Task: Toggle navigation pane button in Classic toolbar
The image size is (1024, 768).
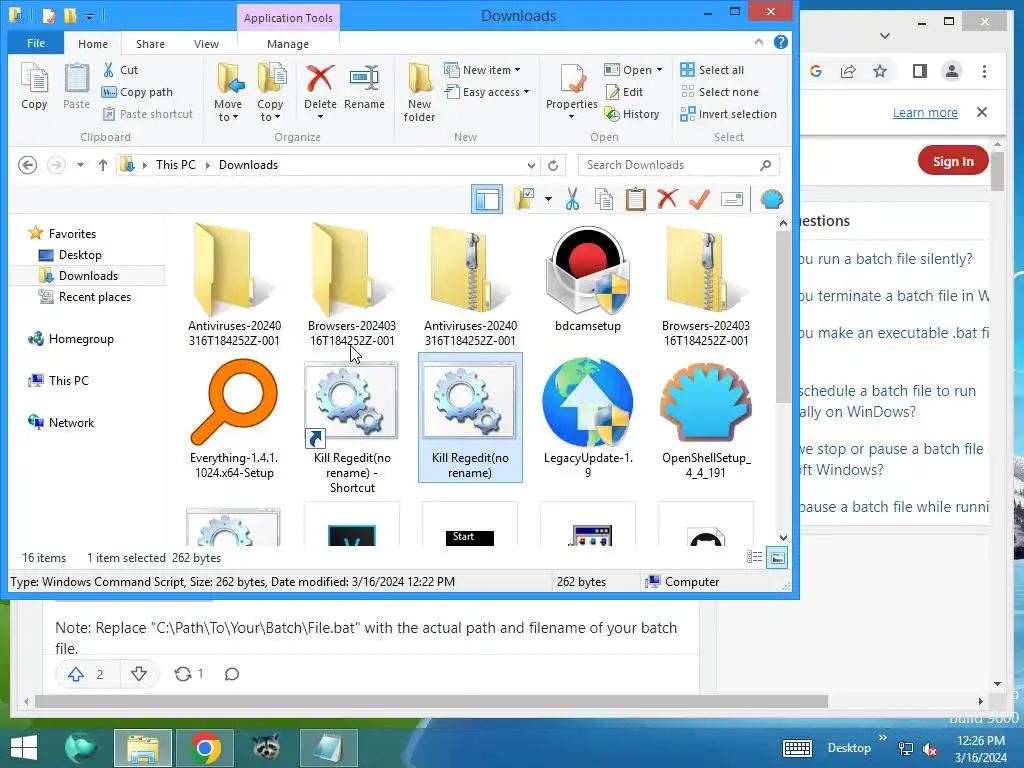Action: point(487,199)
